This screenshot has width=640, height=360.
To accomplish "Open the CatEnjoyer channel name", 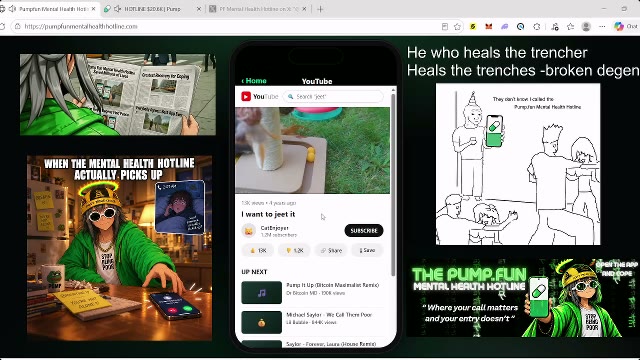I will (x=274, y=228).
